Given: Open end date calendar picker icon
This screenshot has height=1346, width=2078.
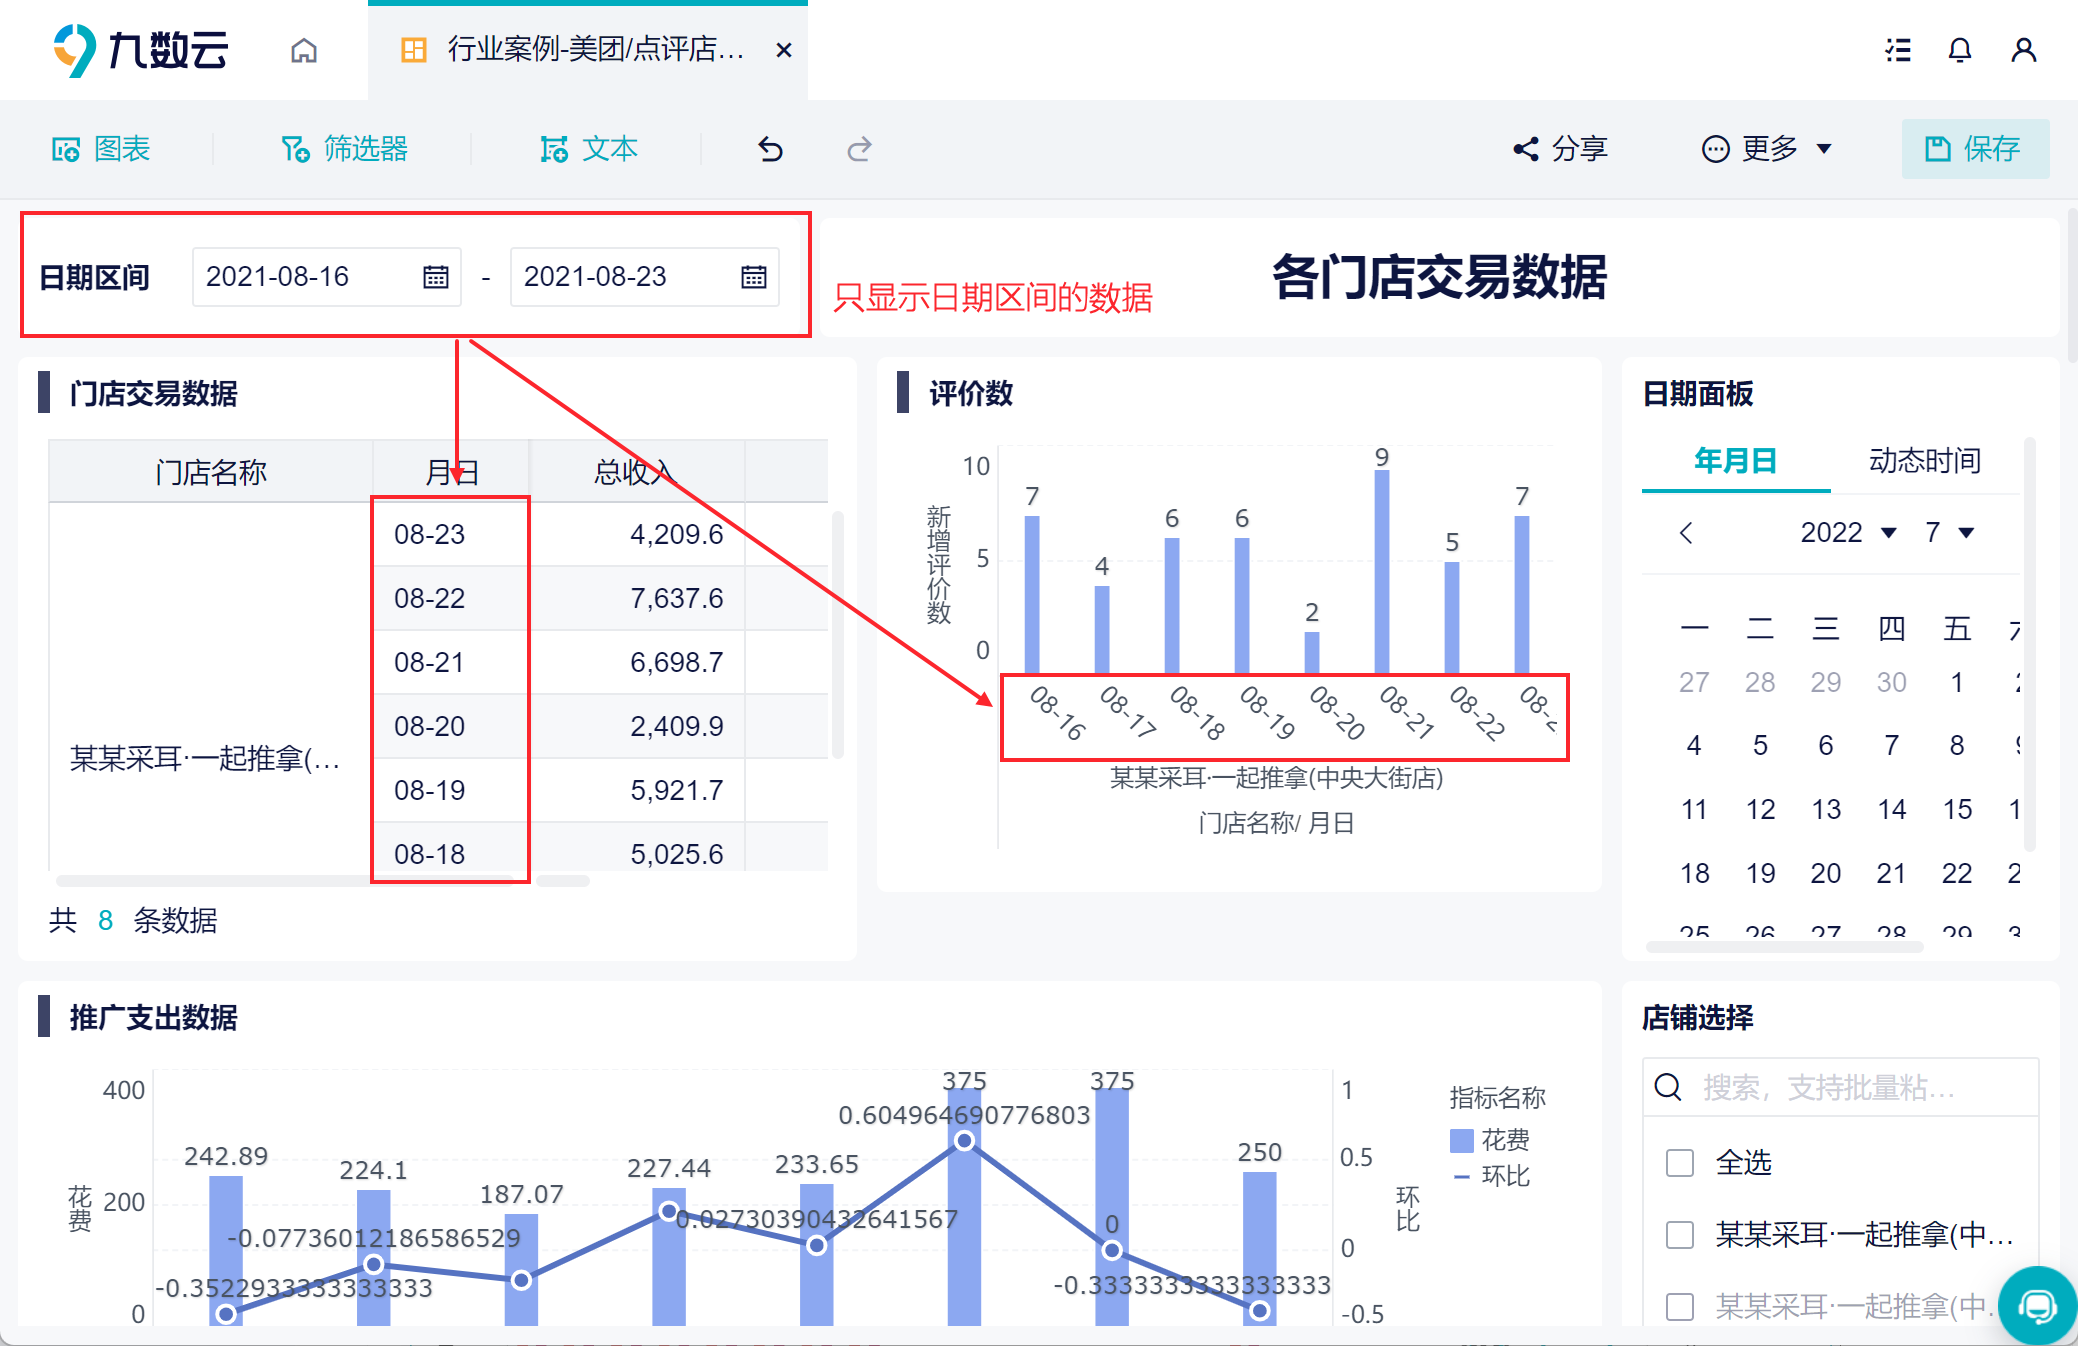Looking at the screenshot, I should 754,277.
